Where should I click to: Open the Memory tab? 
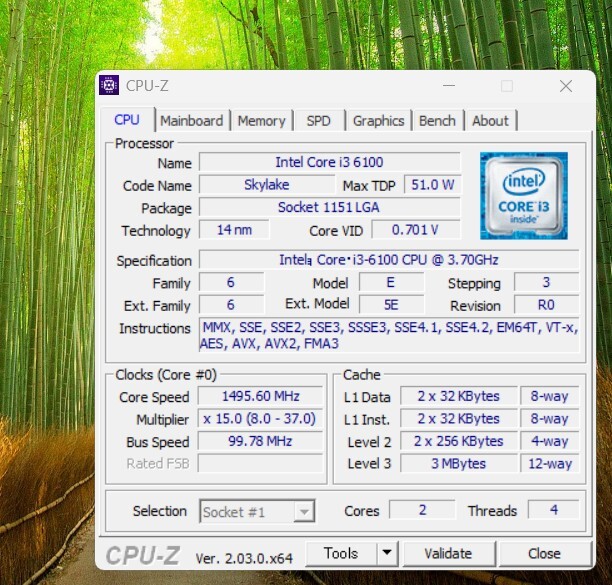point(262,121)
